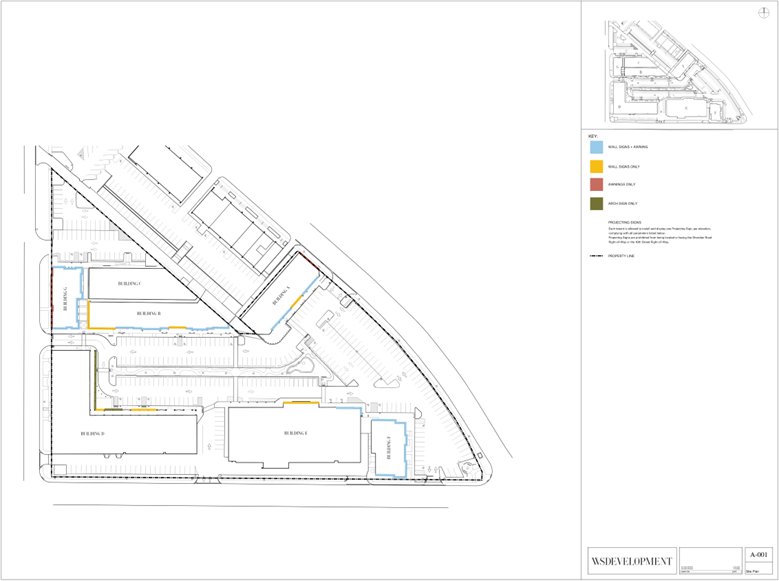The width and height of the screenshot is (779, 581).
Task: Select the Building F label
Action: 389,447
